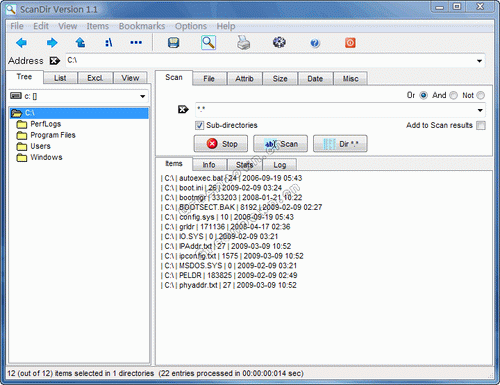Switch to the left panel View tab
The height and width of the screenshot is (385, 500).
[x=130, y=78]
